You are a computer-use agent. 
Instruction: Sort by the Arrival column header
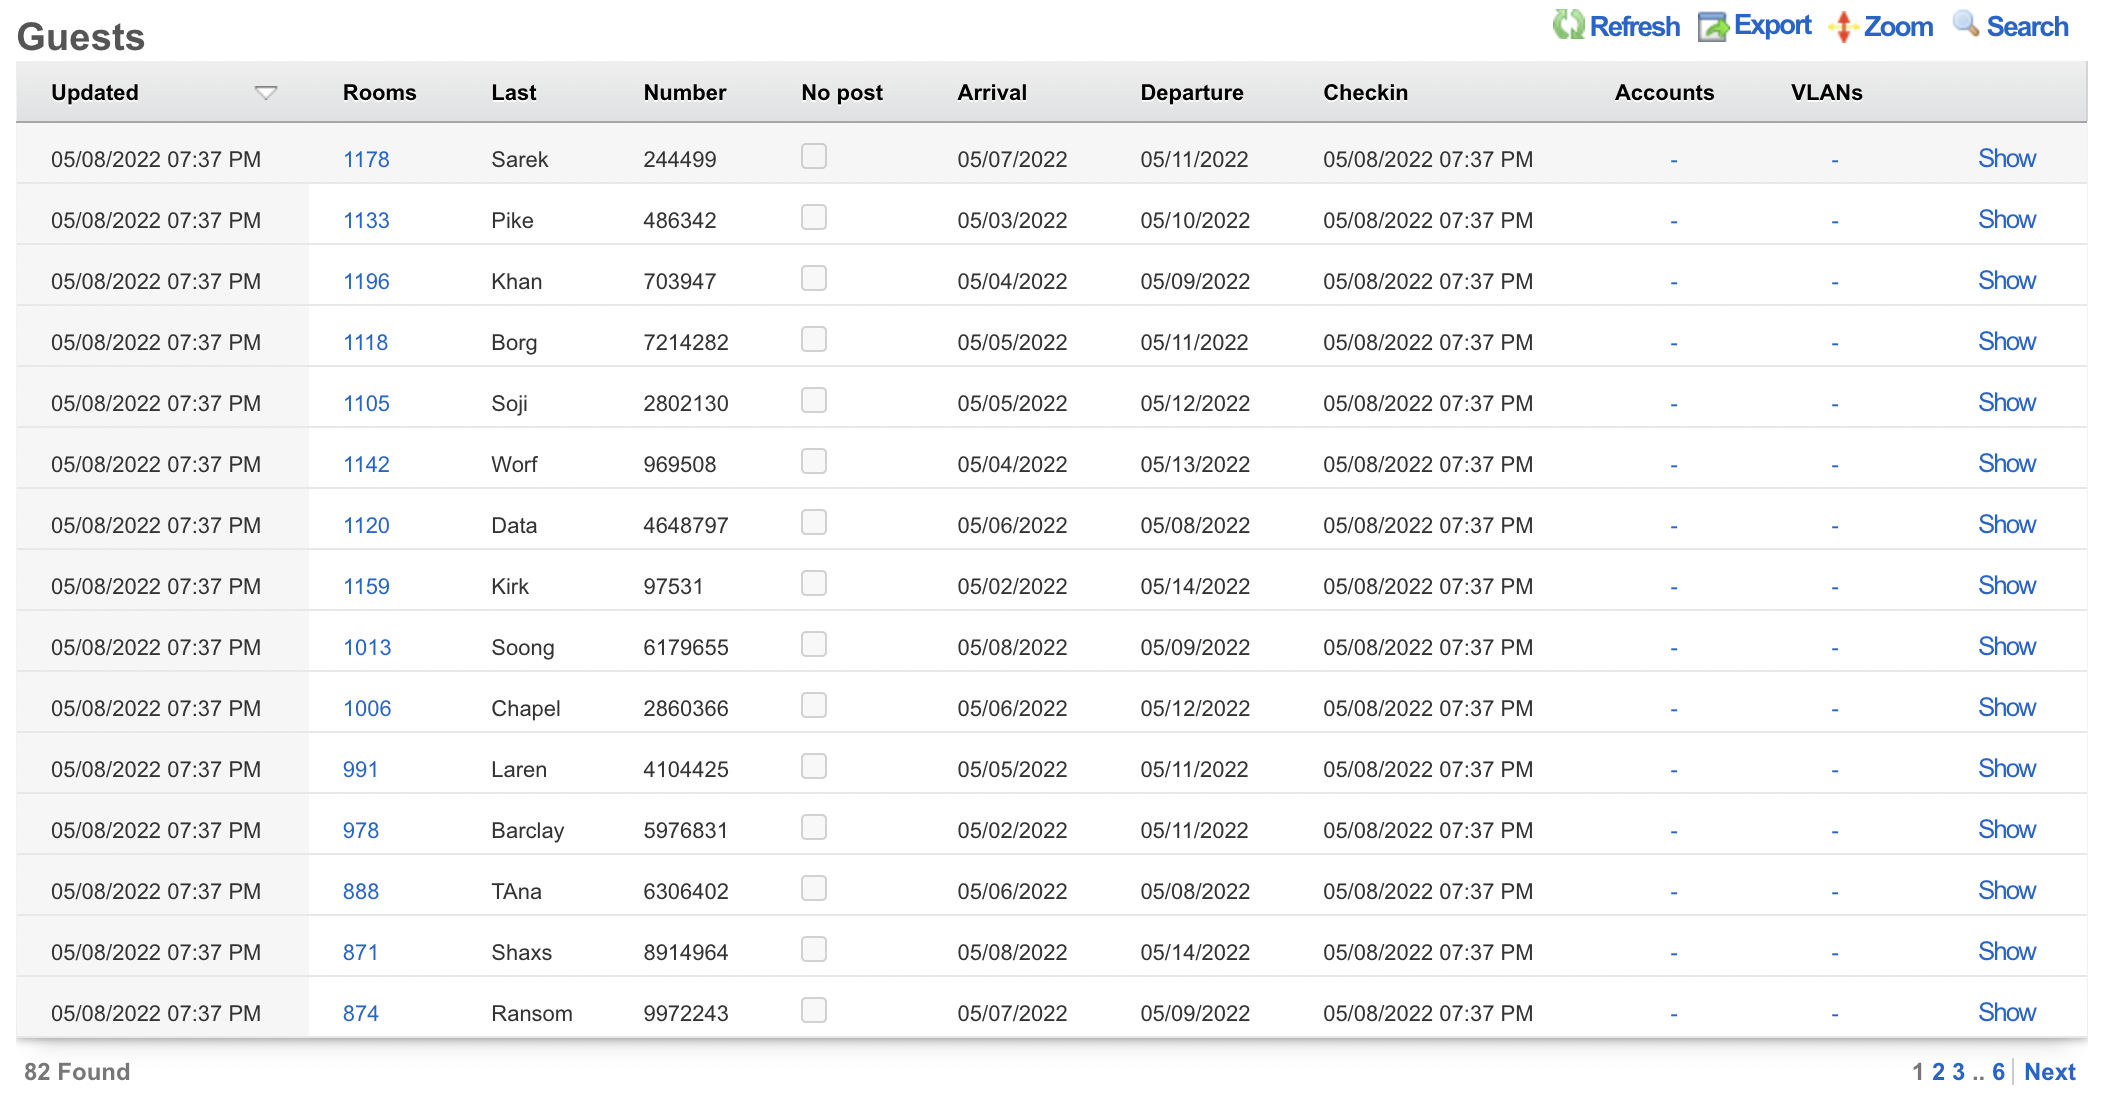[992, 93]
